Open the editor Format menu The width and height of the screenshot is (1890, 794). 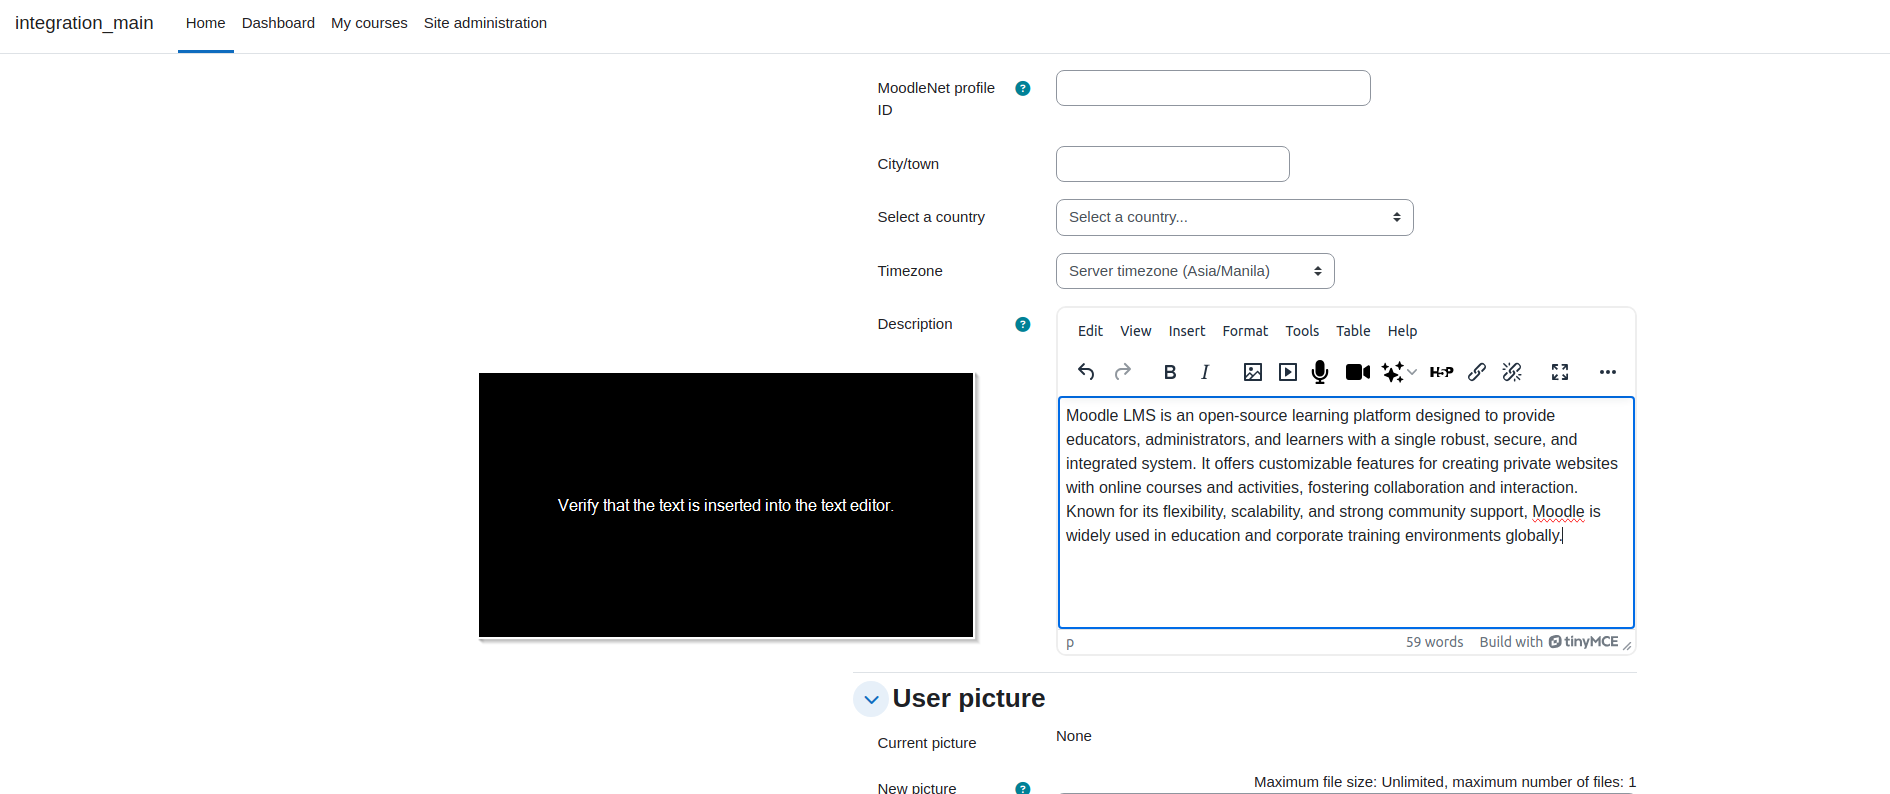(x=1245, y=331)
